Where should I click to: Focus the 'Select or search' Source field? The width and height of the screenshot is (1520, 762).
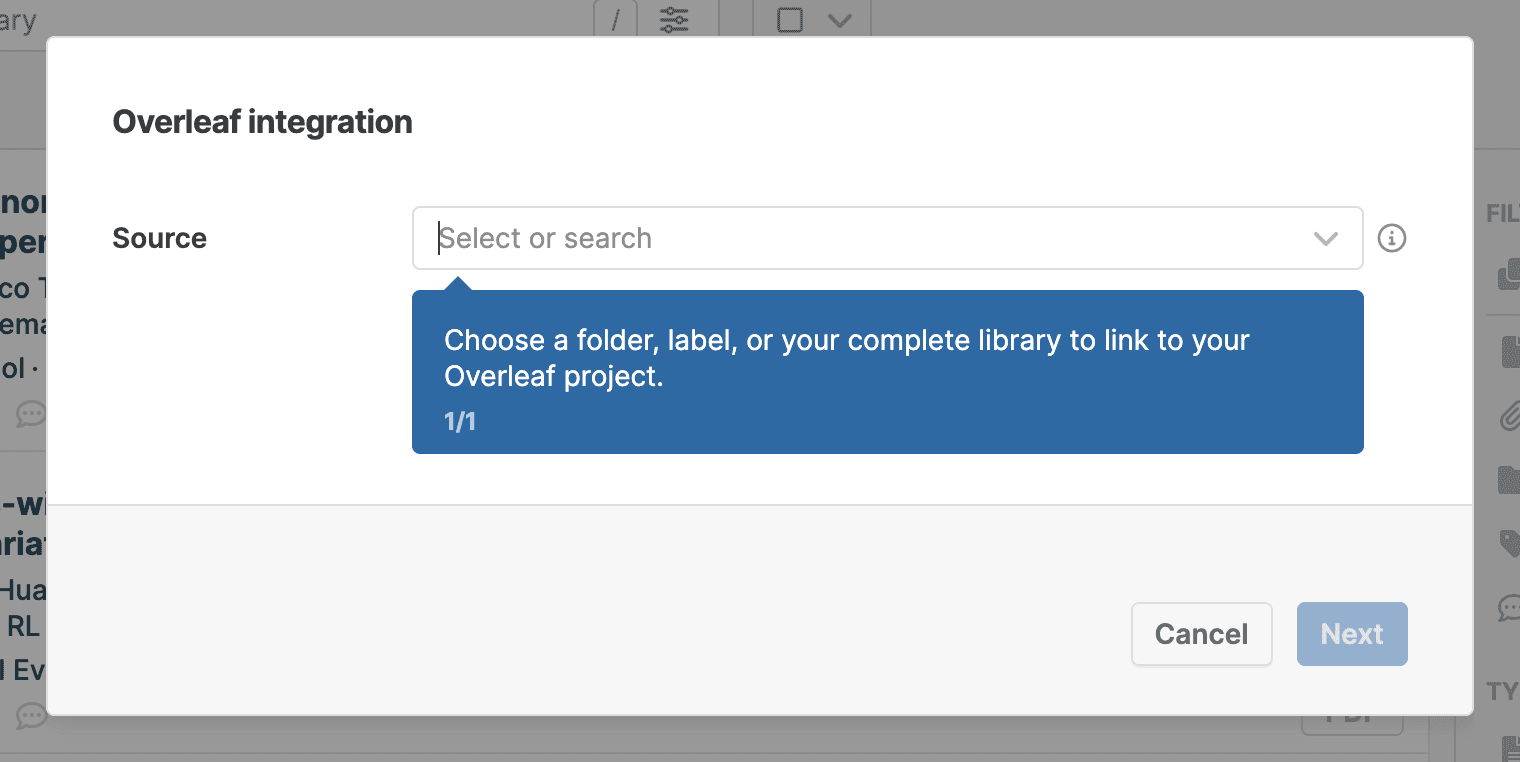860,238
